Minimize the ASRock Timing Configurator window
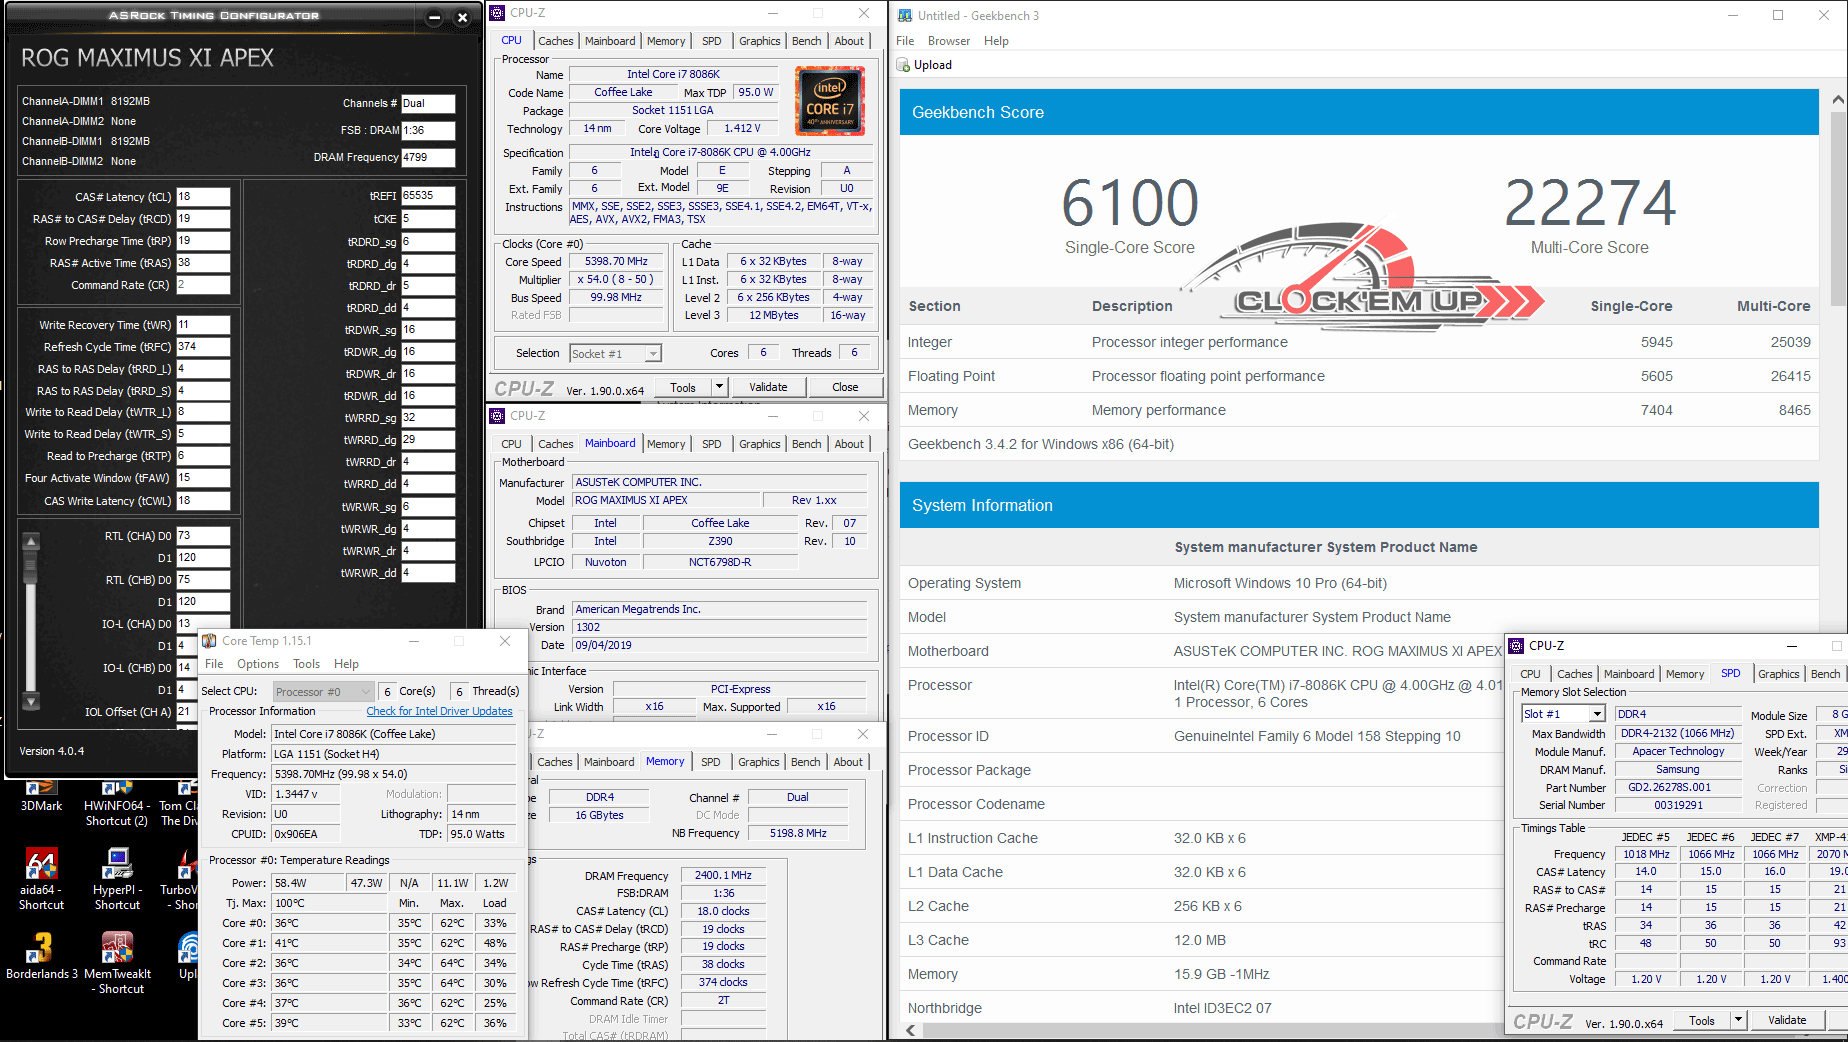The width and height of the screenshot is (1848, 1042). pyautogui.click(x=434, y=17)
